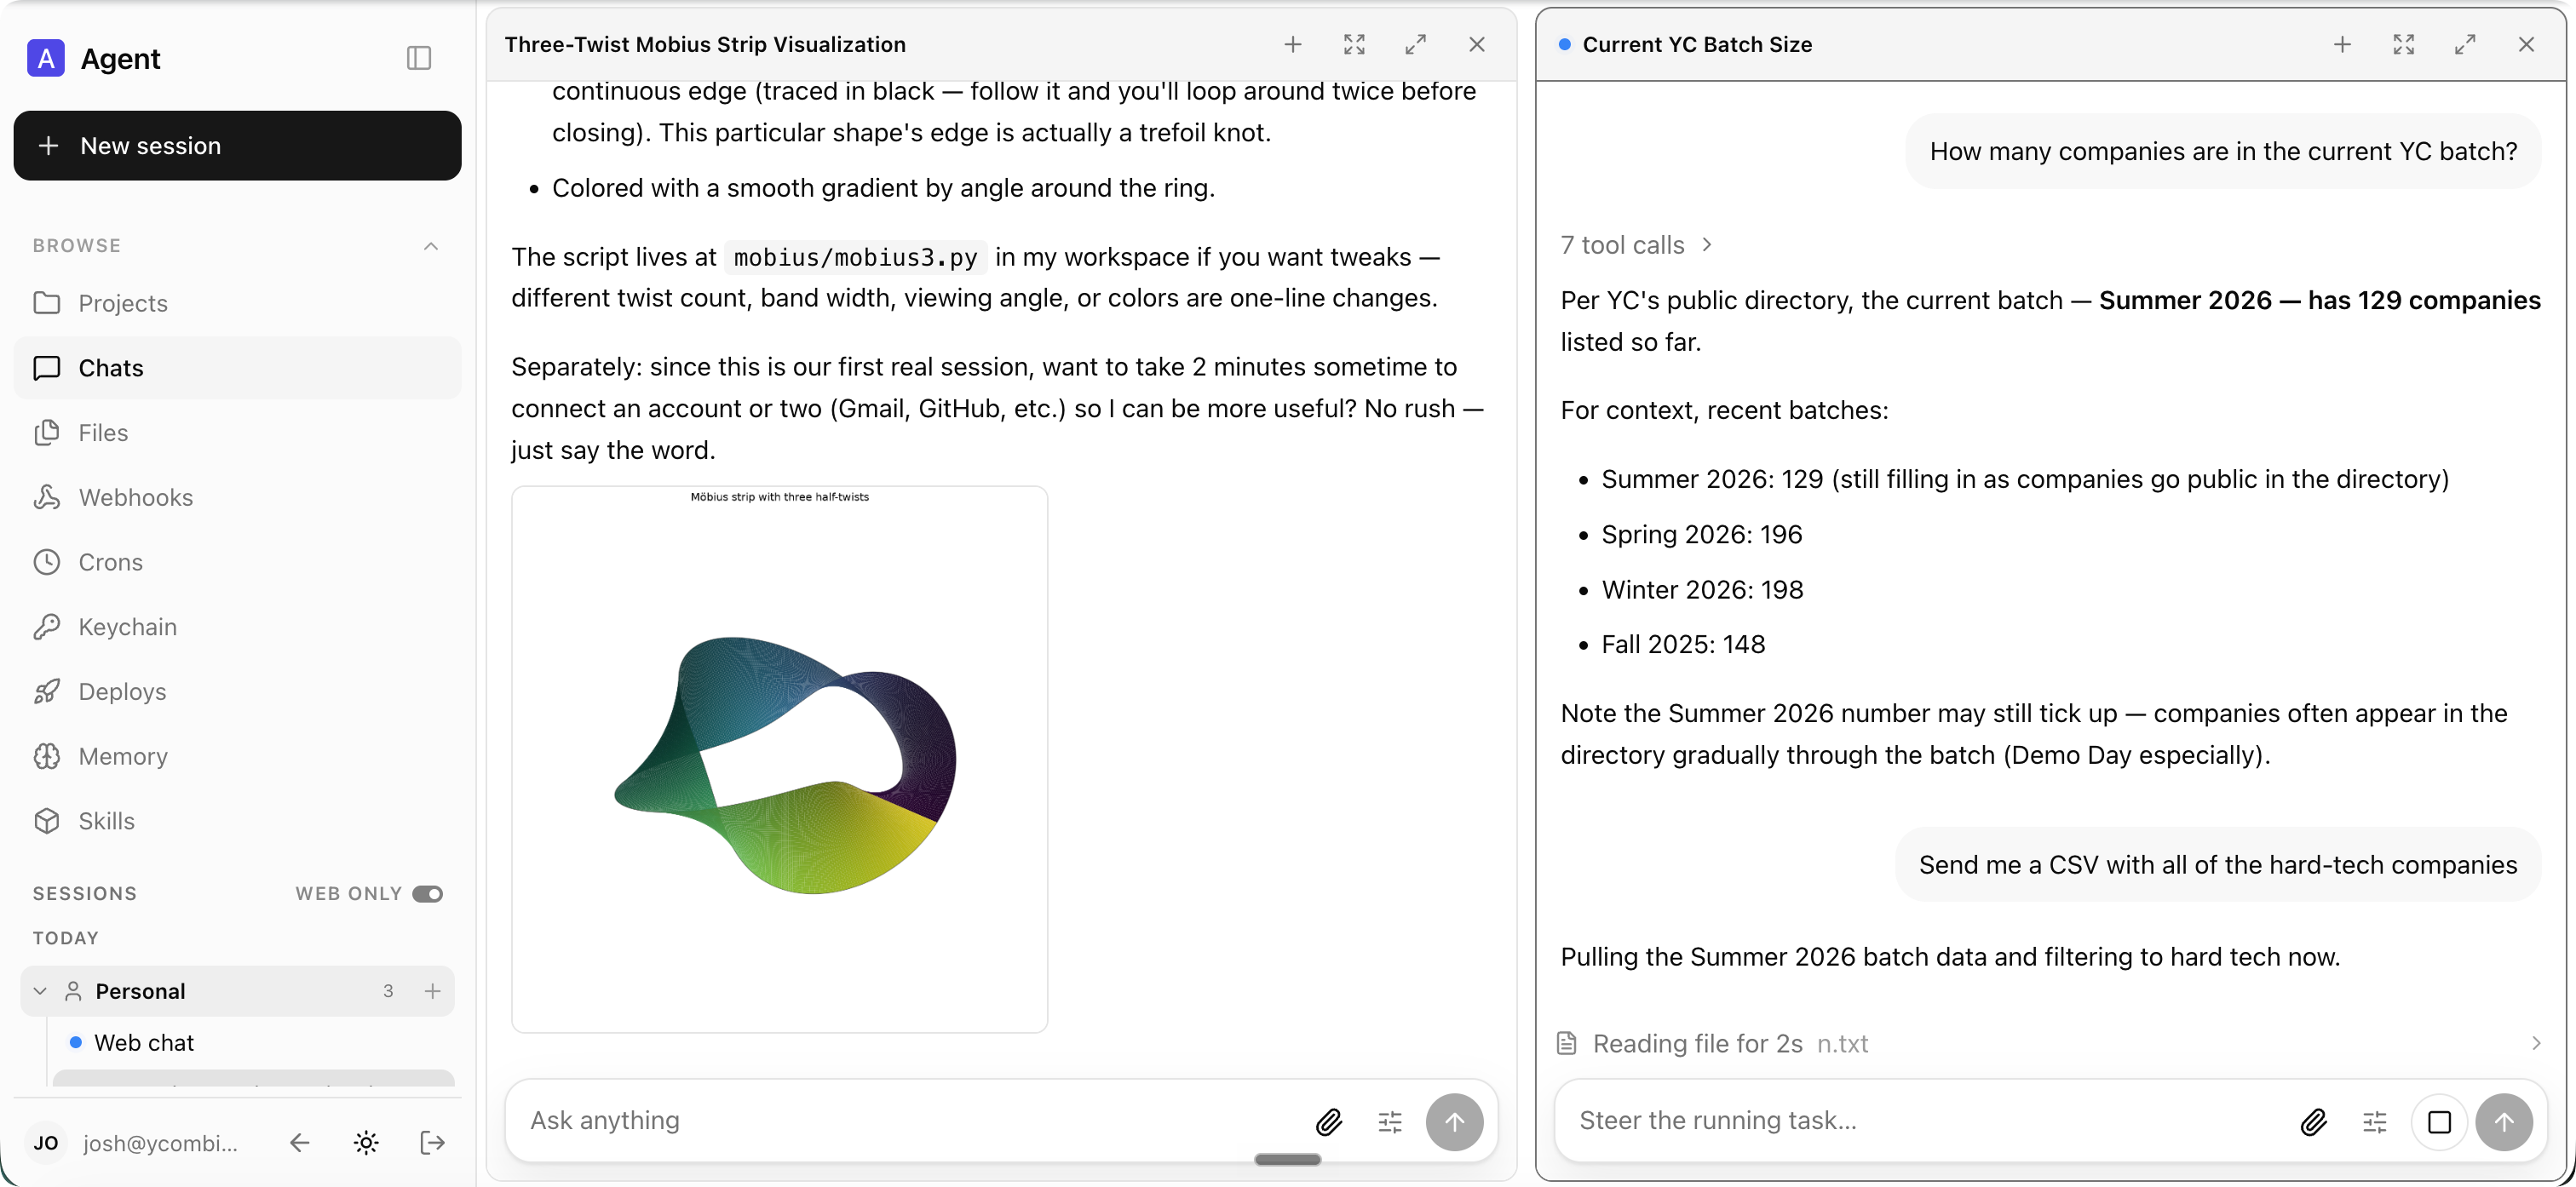Collapse the BROWSE section chevron
2576x1187 pixels.
431,246
